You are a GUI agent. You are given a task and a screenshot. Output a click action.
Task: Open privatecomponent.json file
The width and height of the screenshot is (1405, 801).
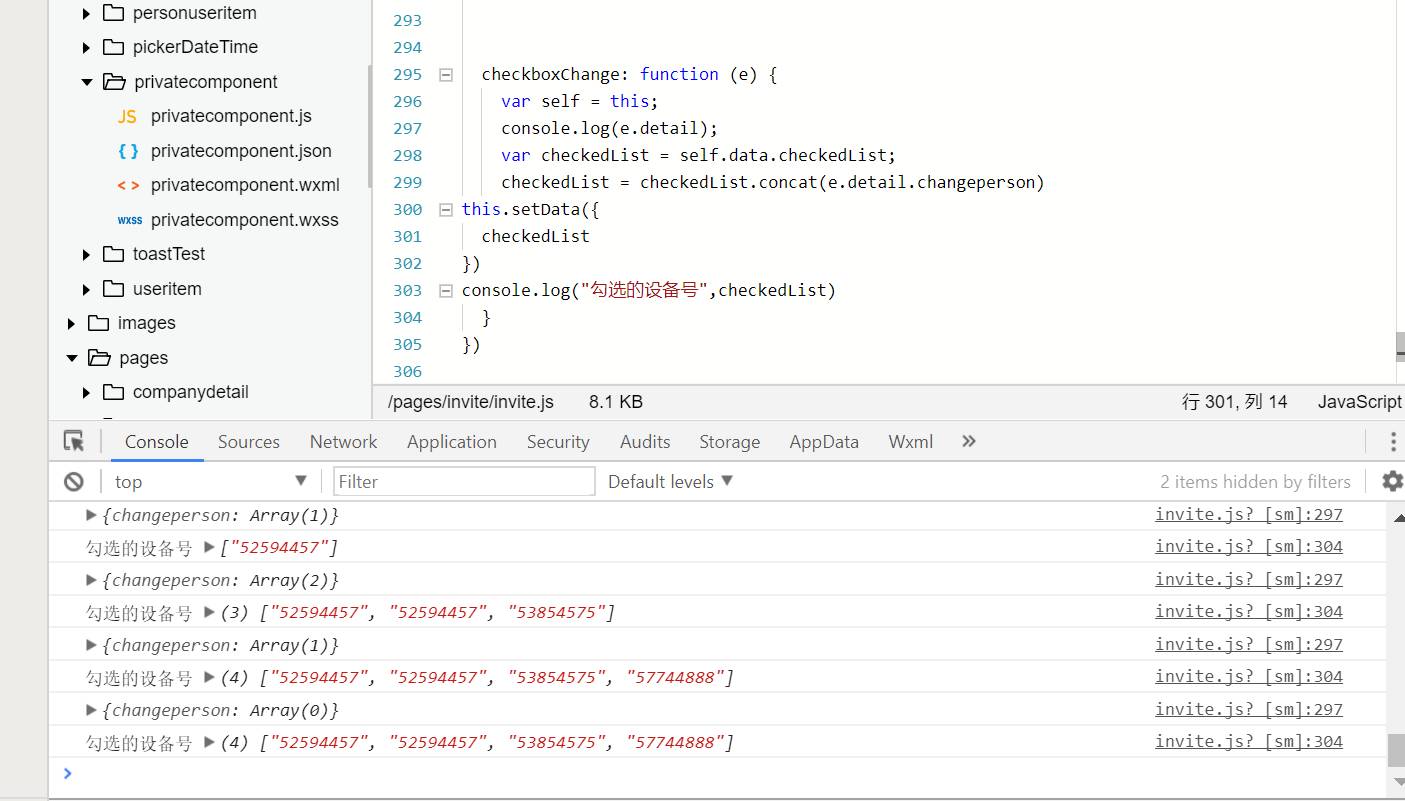tap(240, 151)
